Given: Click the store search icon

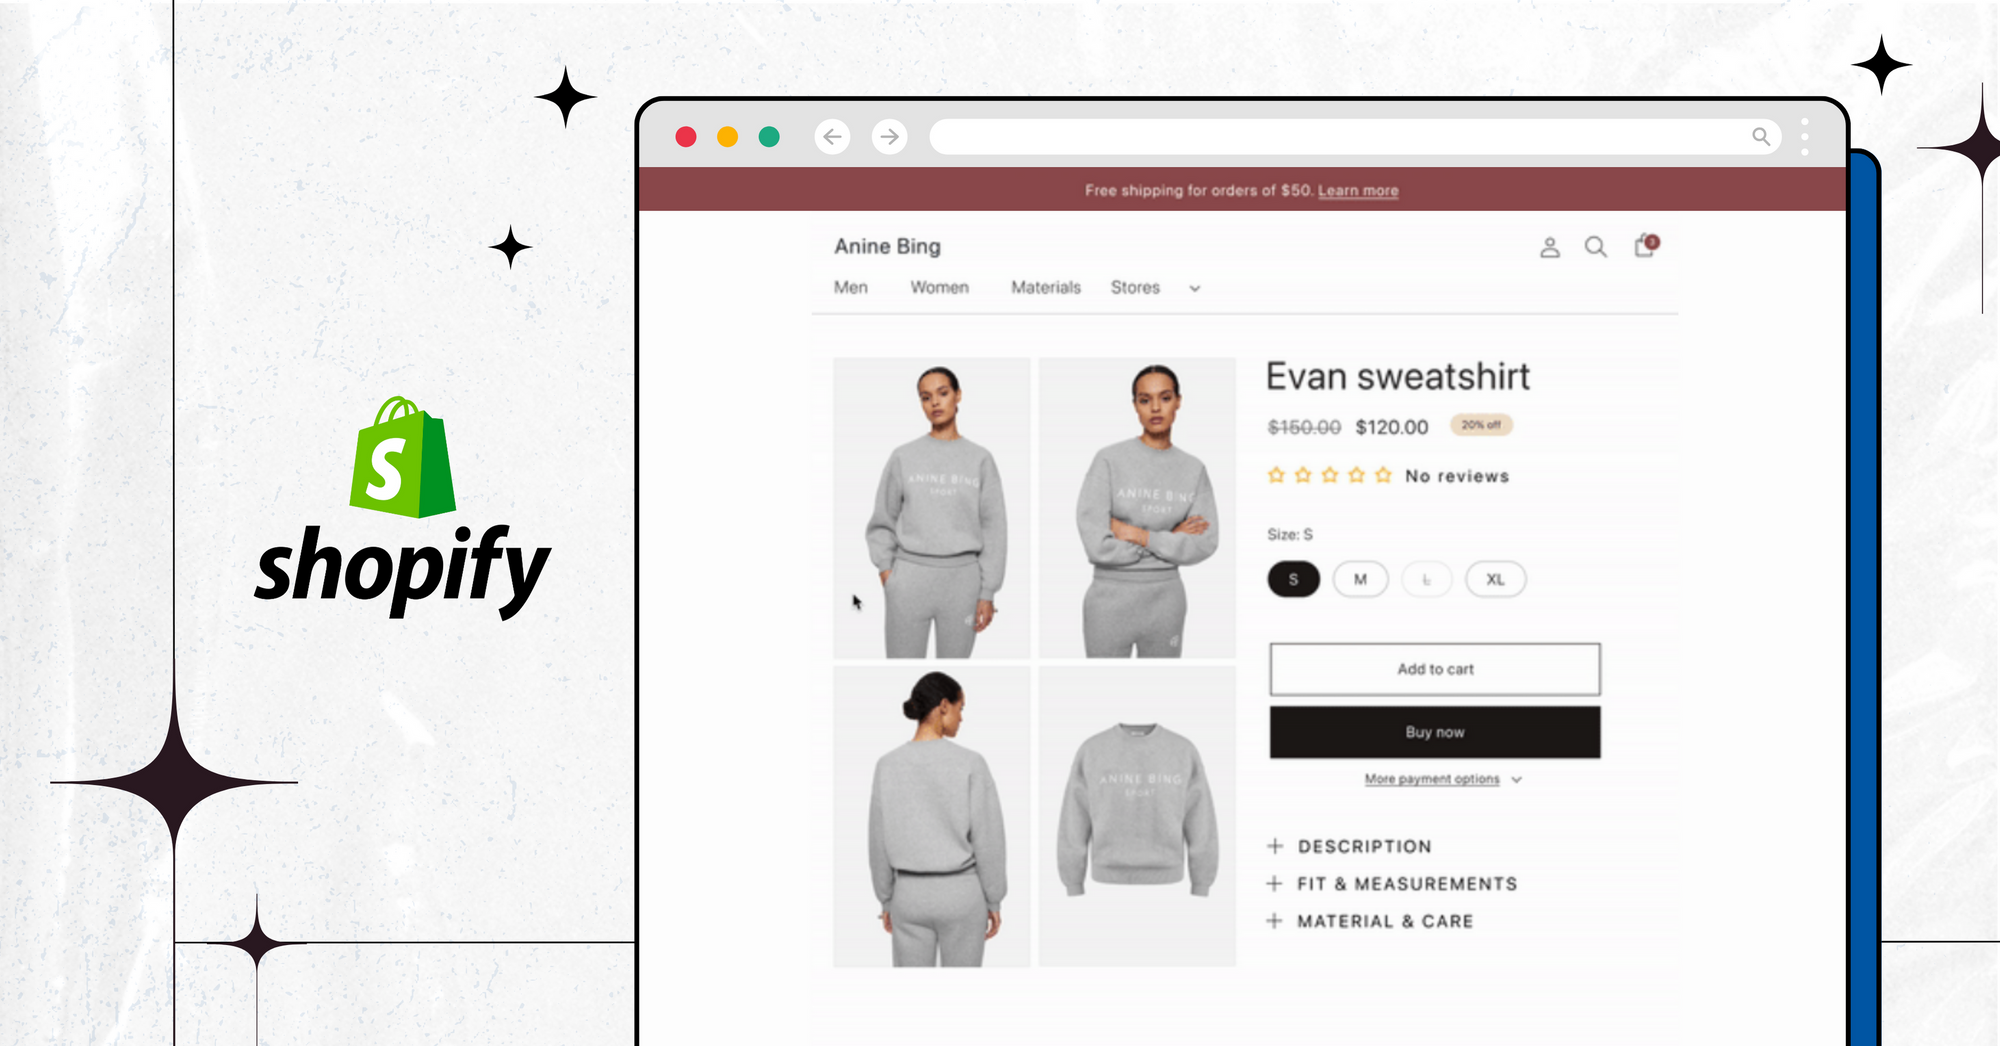Looking at the screenshot, I should click(1596, 247).
